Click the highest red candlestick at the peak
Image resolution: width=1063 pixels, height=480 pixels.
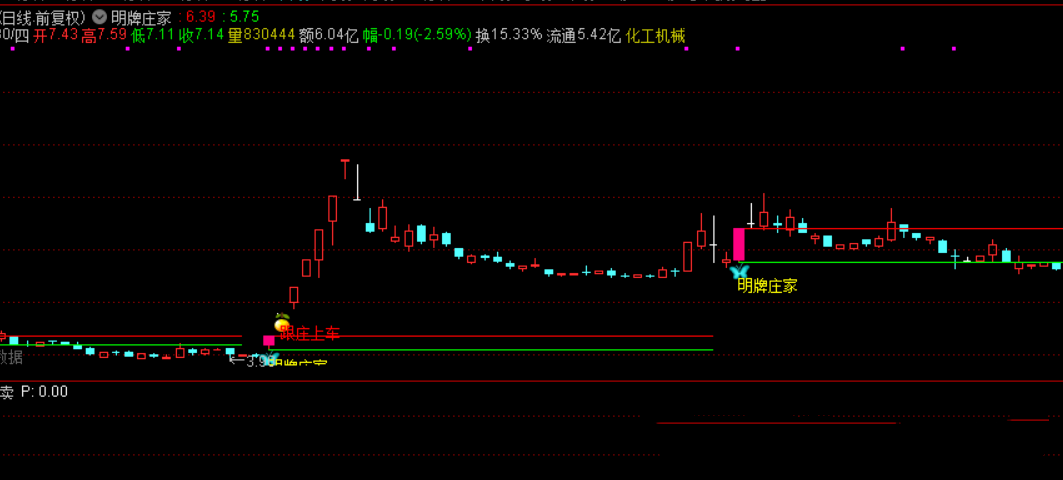coord(345,168)
